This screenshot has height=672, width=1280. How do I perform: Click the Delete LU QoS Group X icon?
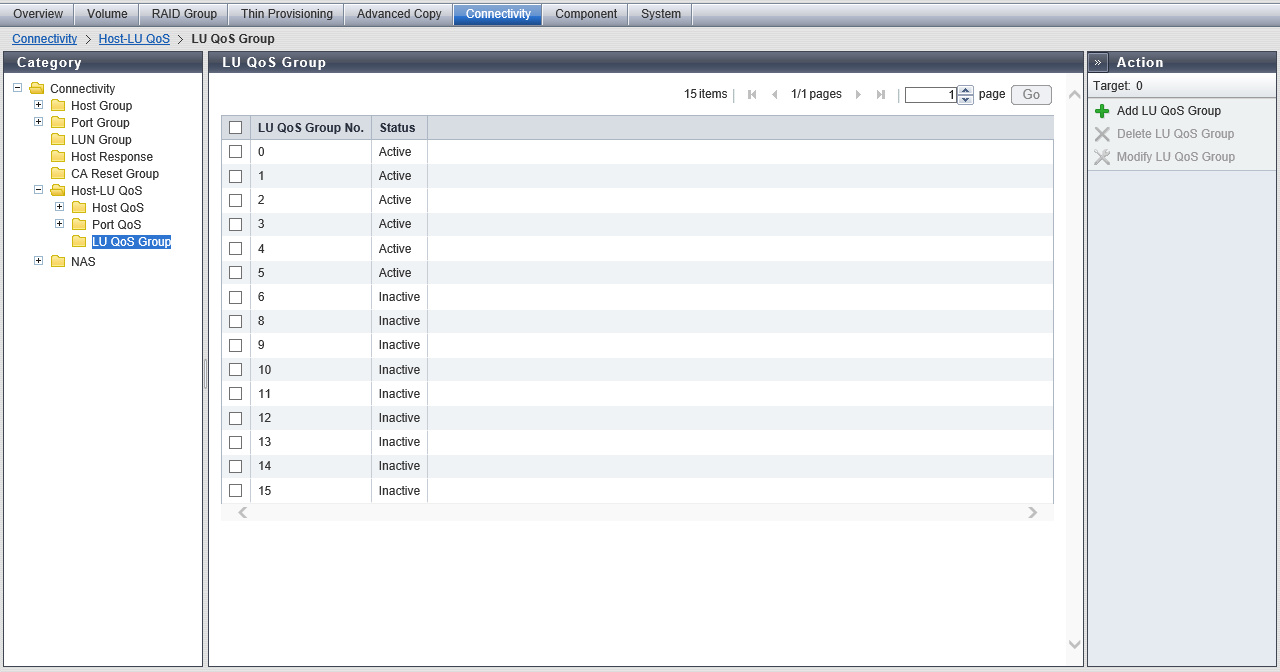[1102, 134]
